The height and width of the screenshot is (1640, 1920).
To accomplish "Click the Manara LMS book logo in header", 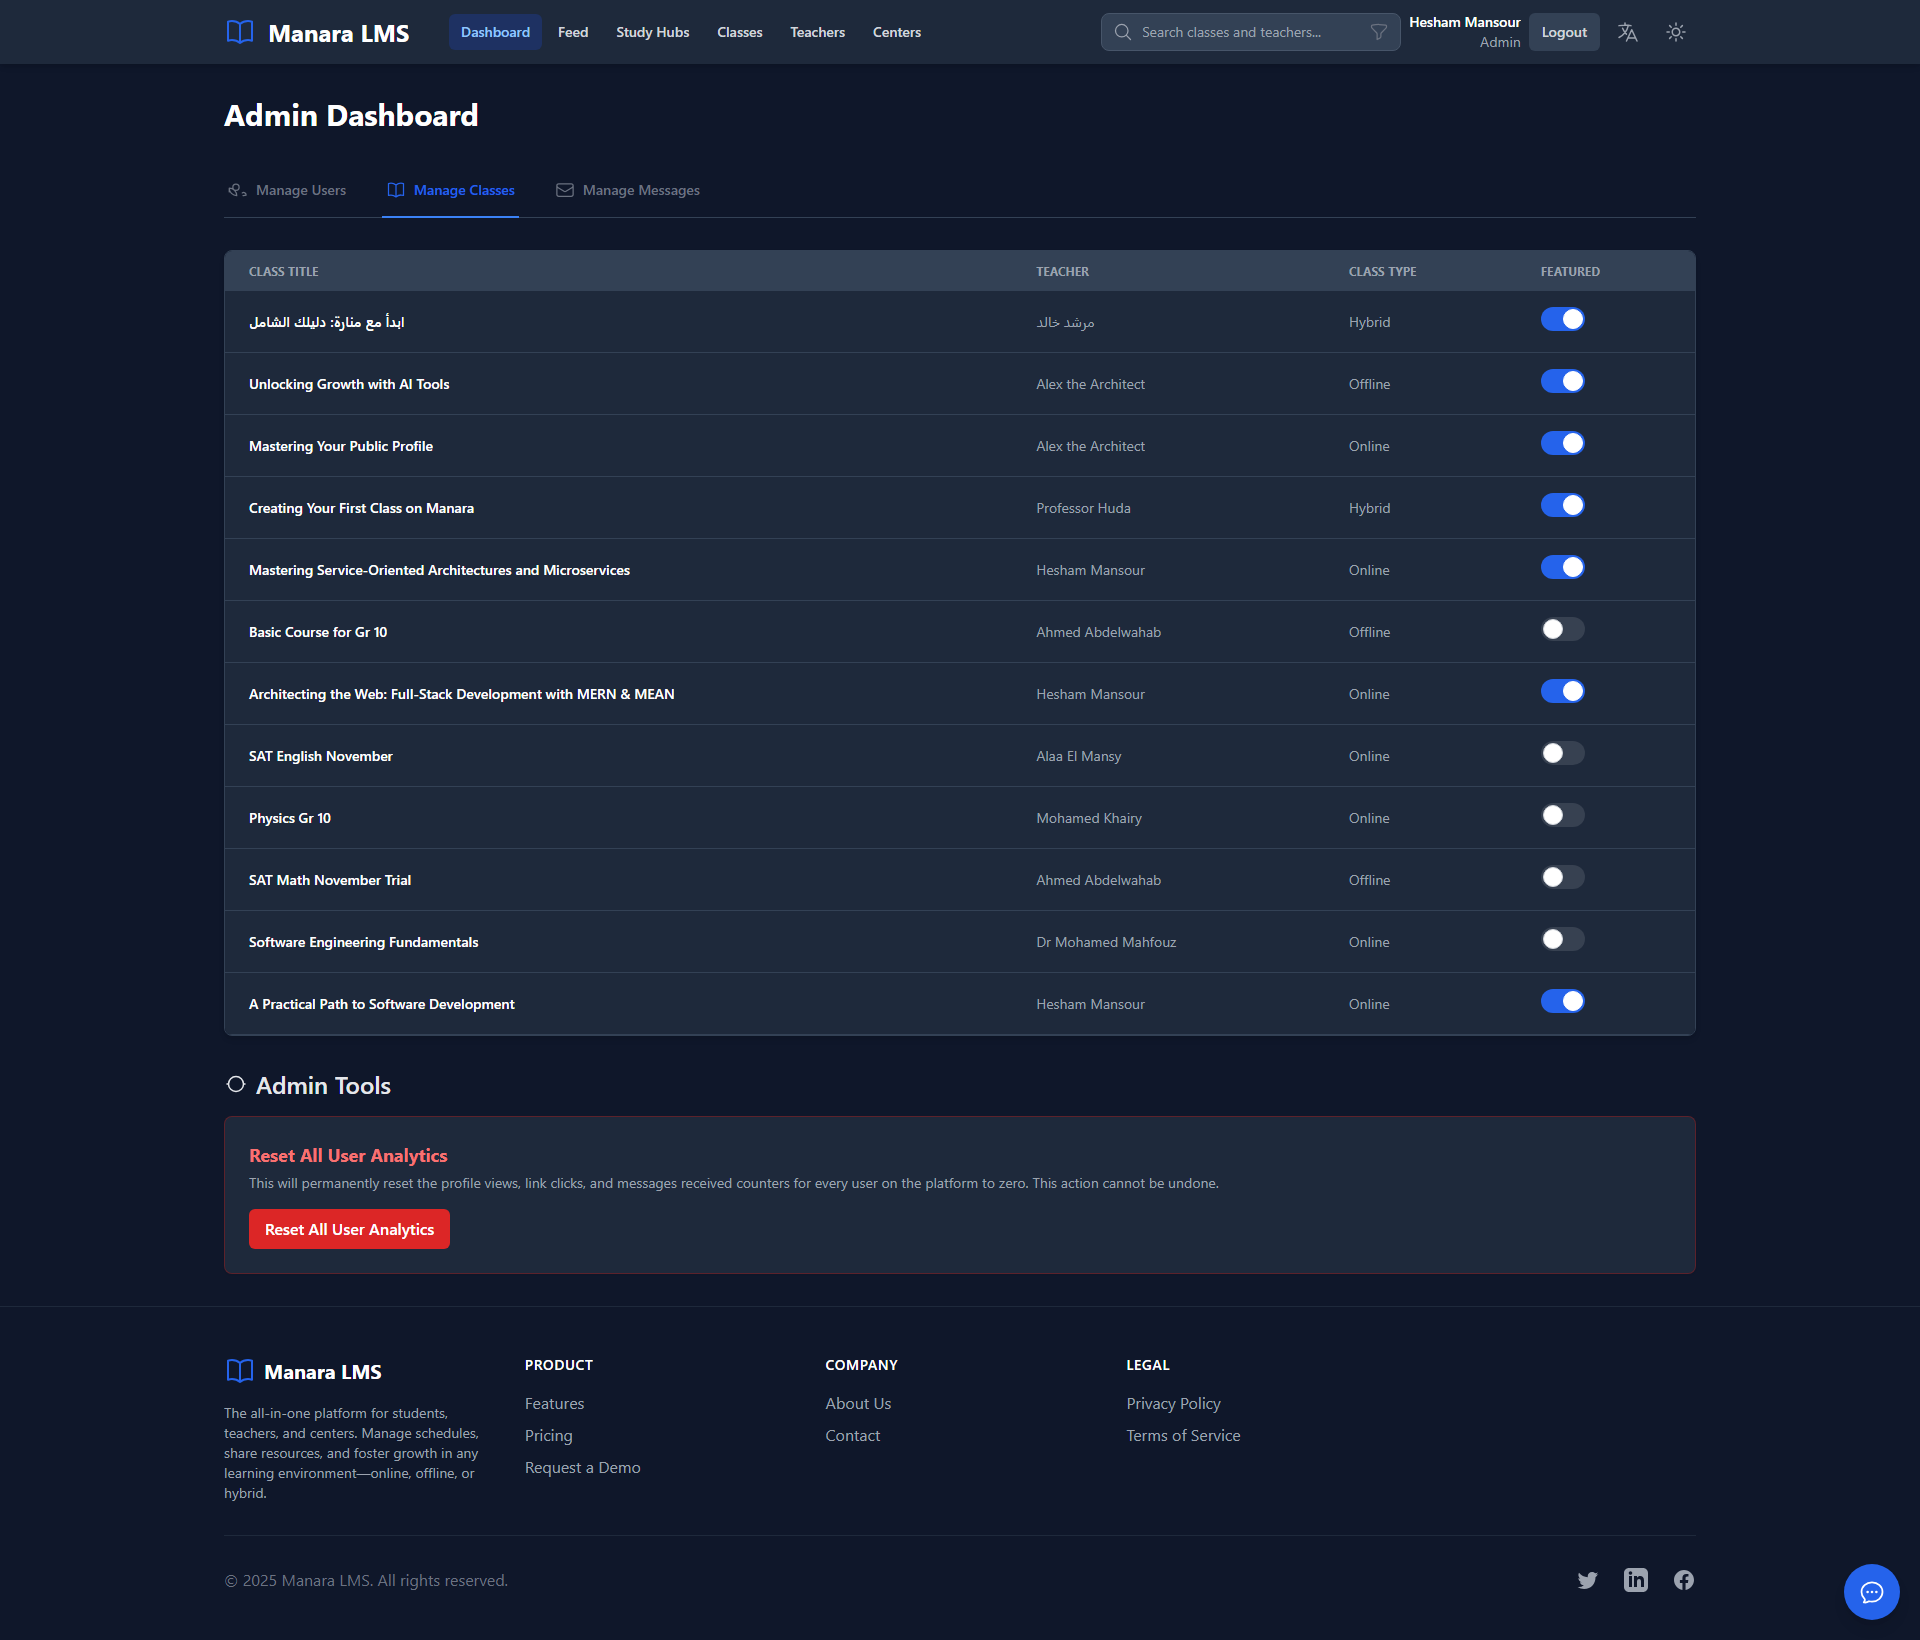I will point(240,32).
